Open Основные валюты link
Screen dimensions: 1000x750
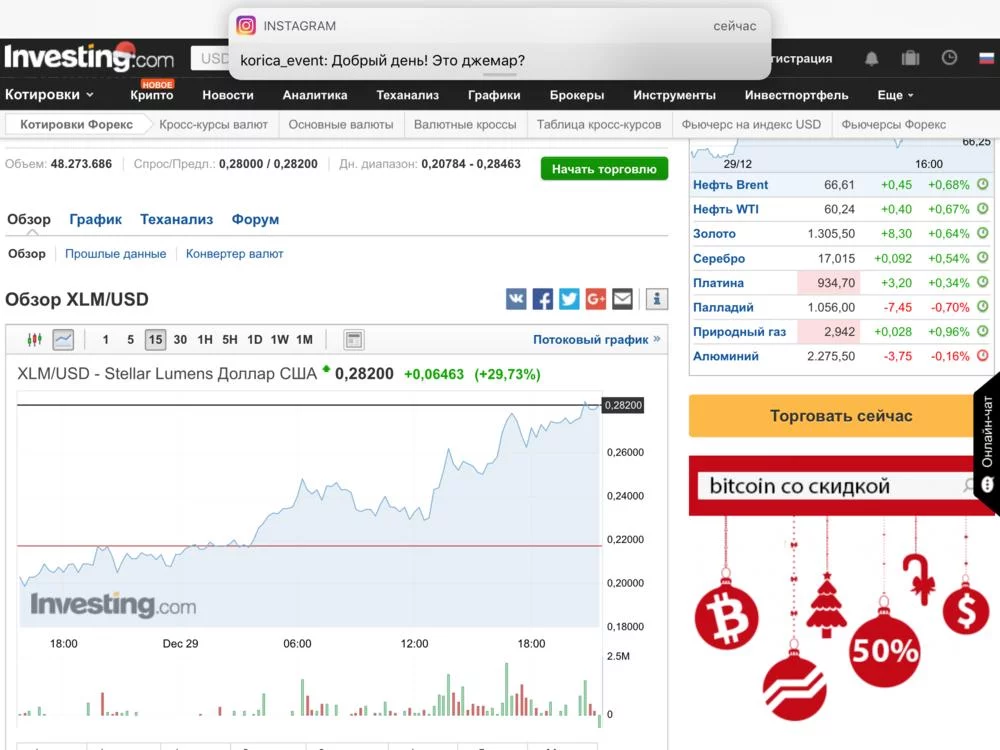pyautogui.click(x=341, y=124)
